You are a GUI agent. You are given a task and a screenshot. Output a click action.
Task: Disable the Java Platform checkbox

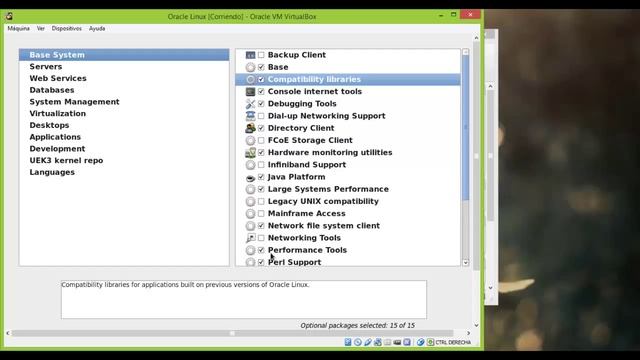tap(261, 177)
